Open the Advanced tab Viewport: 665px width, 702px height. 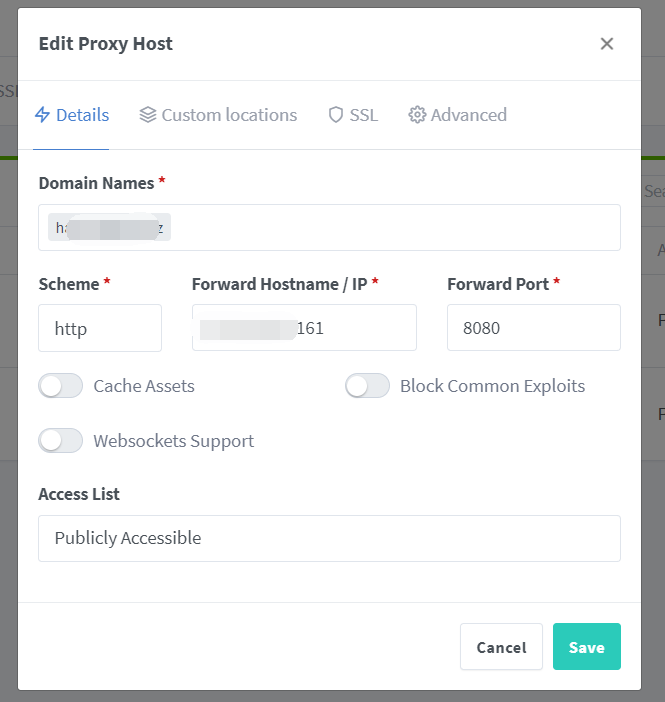pos(468,115)
